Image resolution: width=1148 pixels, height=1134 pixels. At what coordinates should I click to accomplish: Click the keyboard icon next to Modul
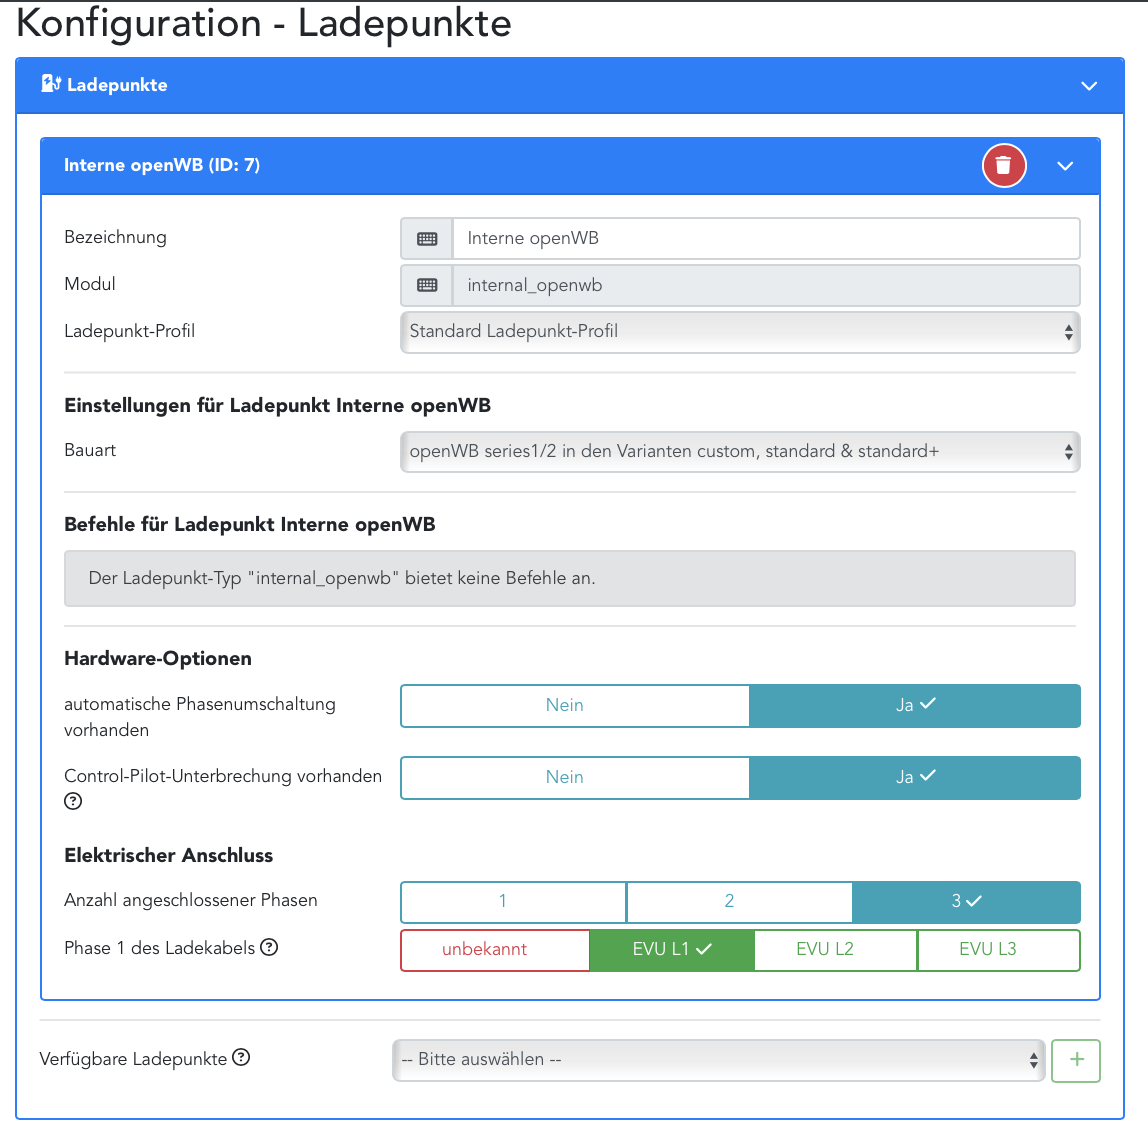[x=427, y=286]
